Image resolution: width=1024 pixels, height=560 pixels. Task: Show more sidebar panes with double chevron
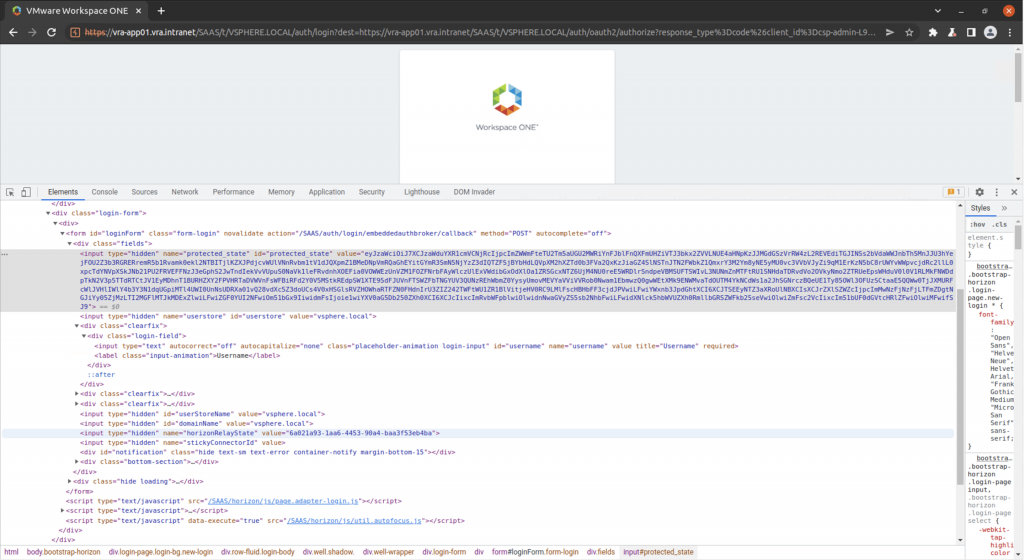pyautogui.click(x=1004, y=208)
